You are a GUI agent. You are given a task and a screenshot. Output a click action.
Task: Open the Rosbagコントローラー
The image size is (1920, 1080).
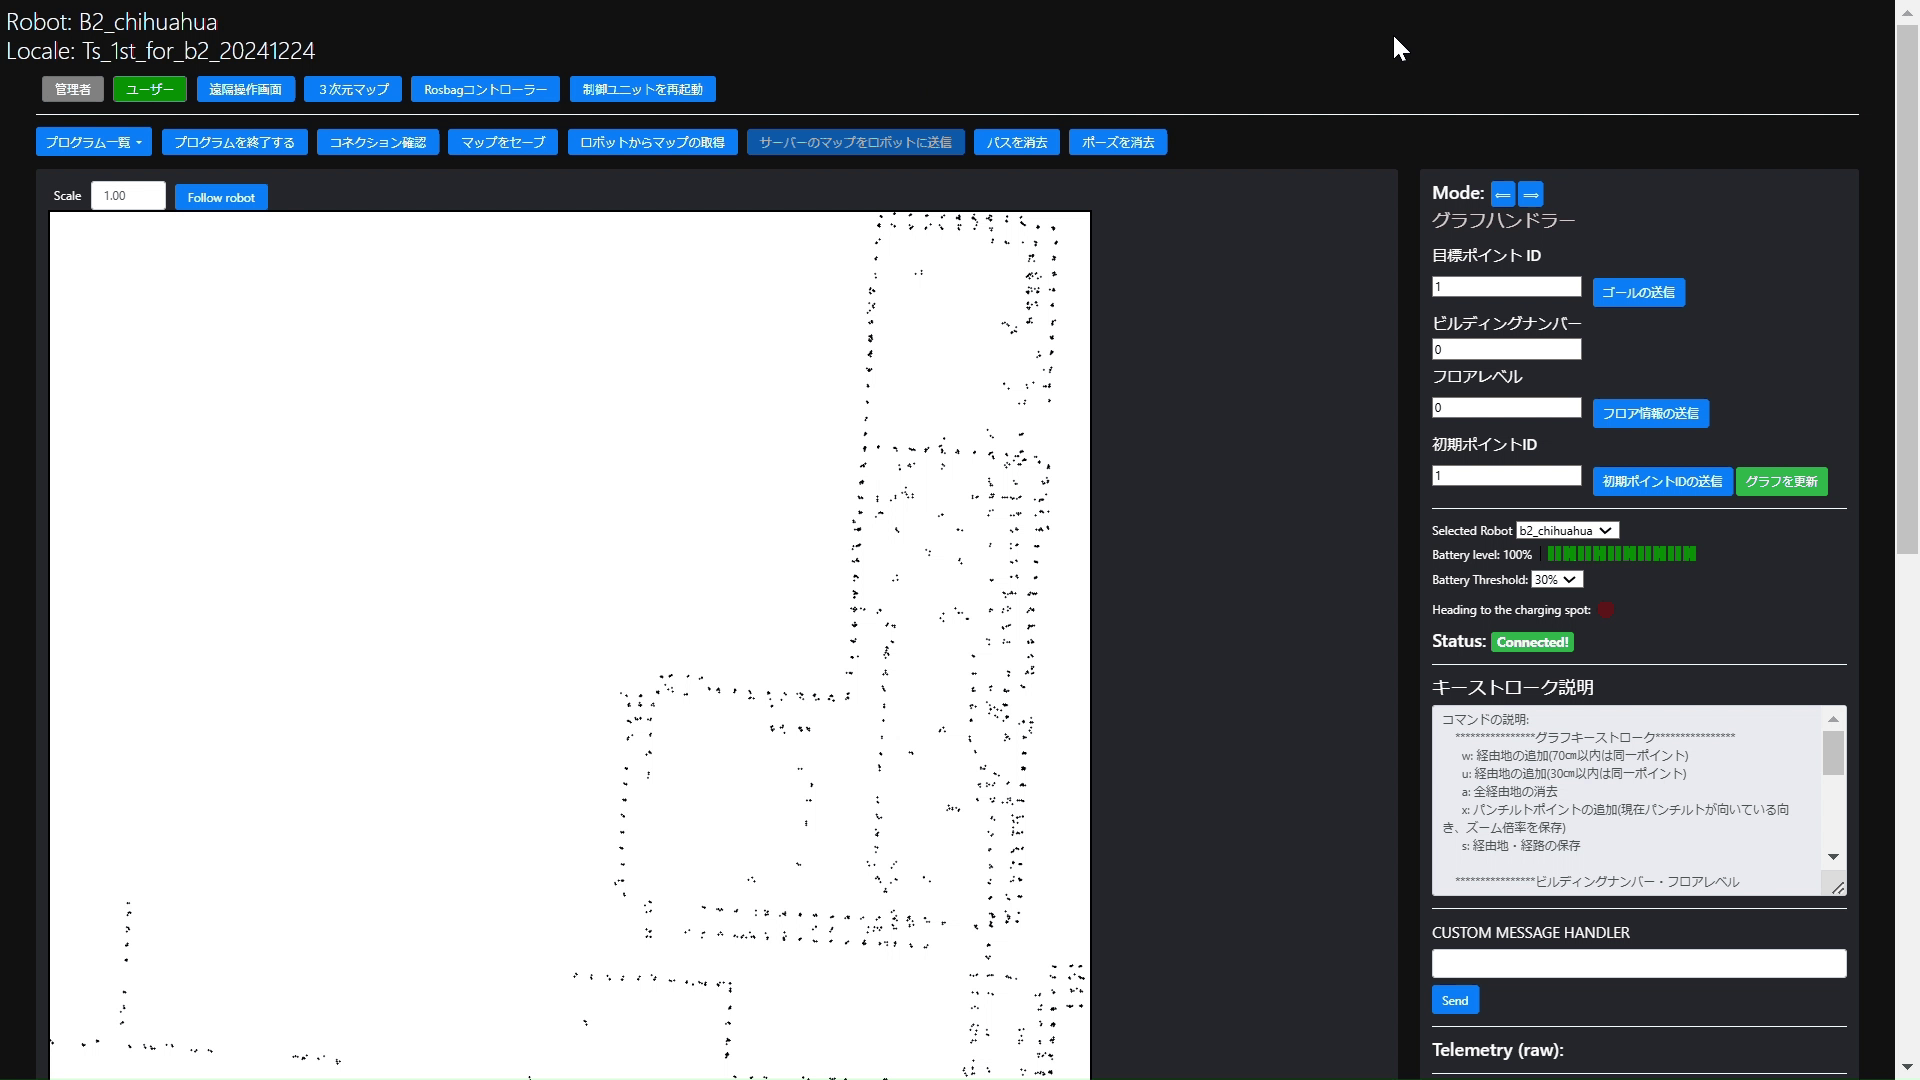click(x=485, y=89)
